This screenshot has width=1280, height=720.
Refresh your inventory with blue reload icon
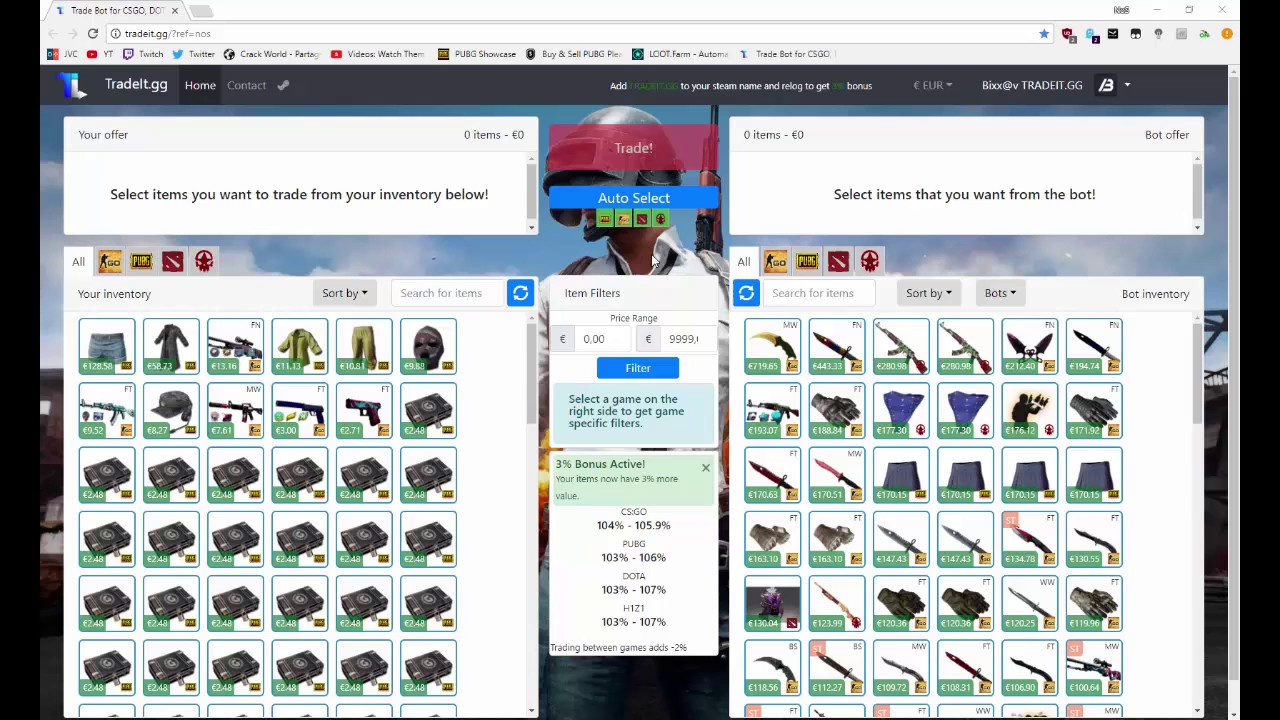(520, 293)
